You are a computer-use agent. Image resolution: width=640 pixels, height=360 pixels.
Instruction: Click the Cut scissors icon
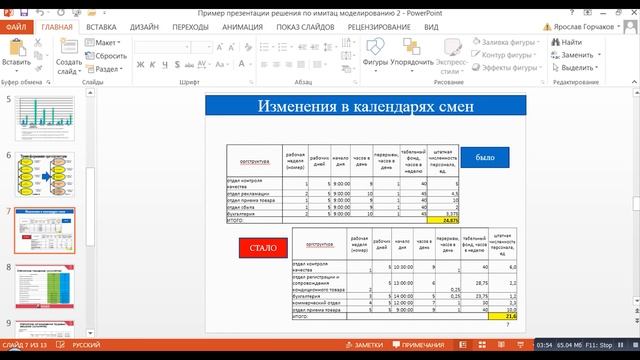tap(38, 42)
